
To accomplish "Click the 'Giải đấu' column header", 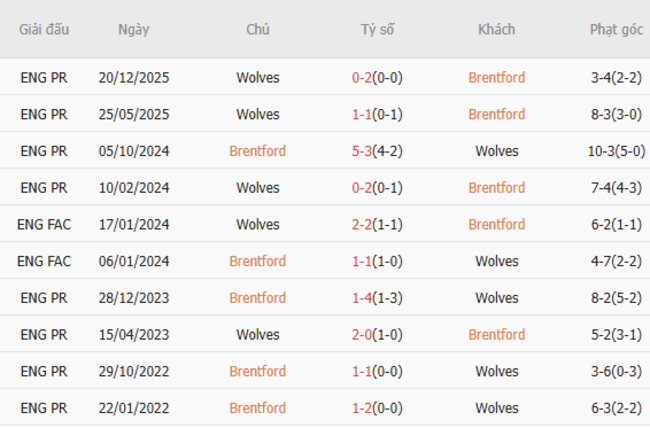I will [x=44, y=29].
